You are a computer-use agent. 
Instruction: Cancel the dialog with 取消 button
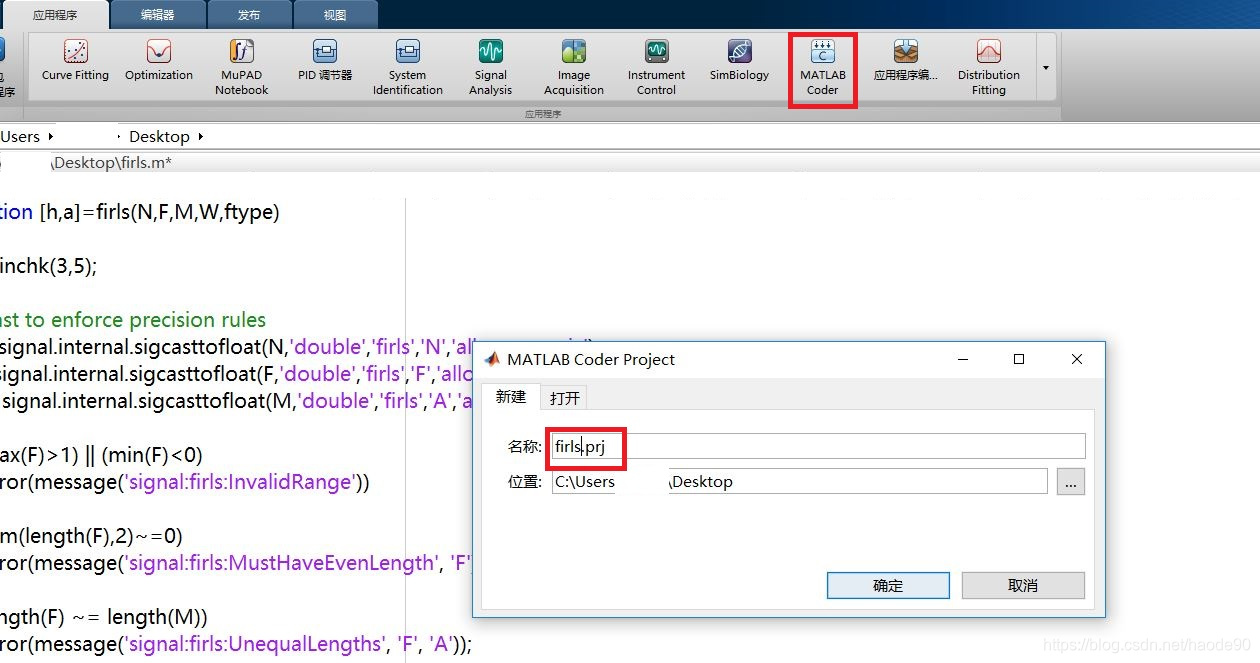(x=1023, y=585)
